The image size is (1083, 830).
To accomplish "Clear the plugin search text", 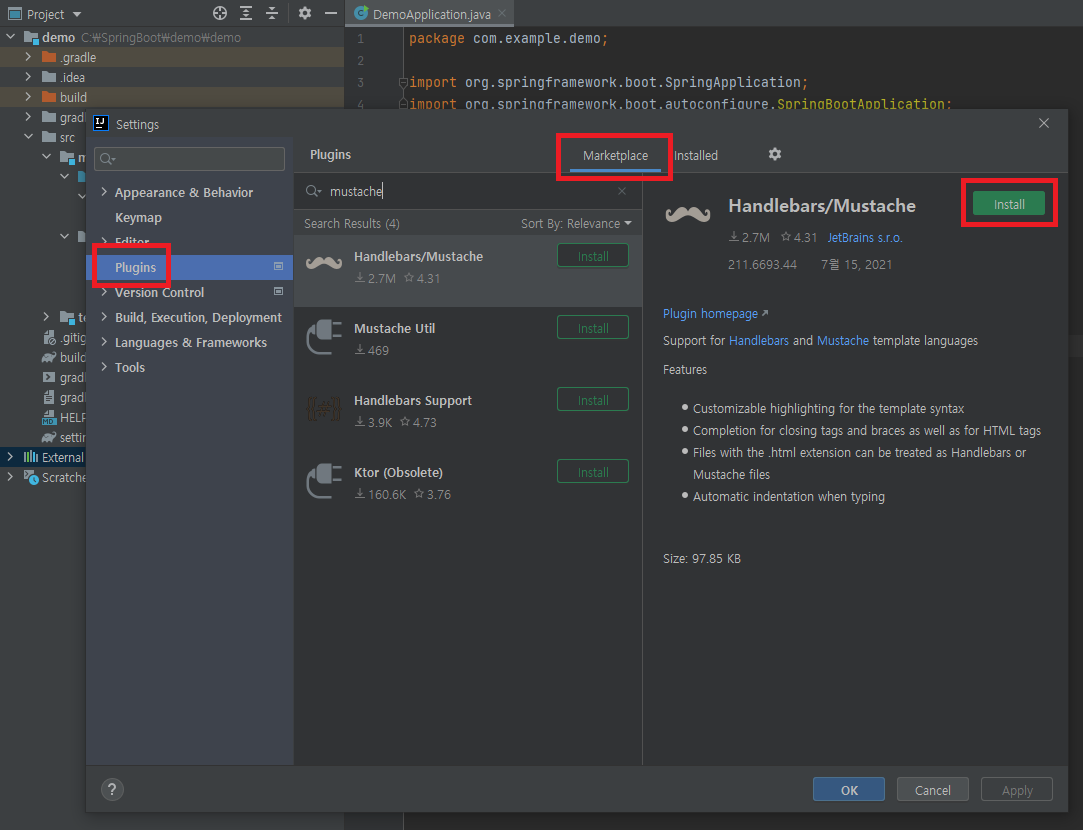I will coord(622,191).
